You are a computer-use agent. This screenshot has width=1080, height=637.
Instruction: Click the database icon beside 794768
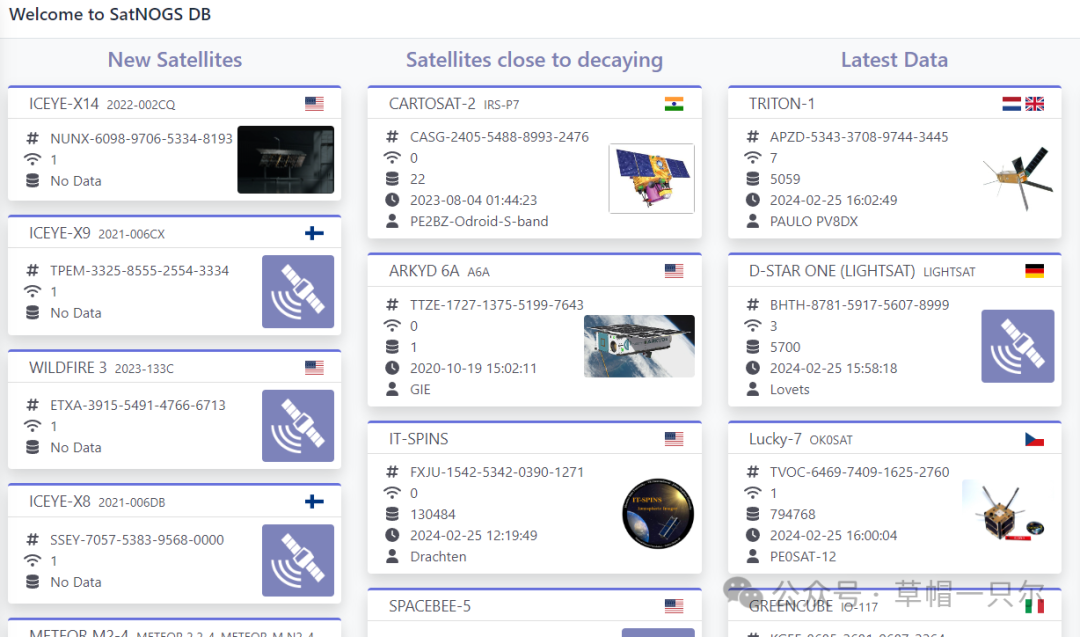pyautogui.click(x=753, y=514)
